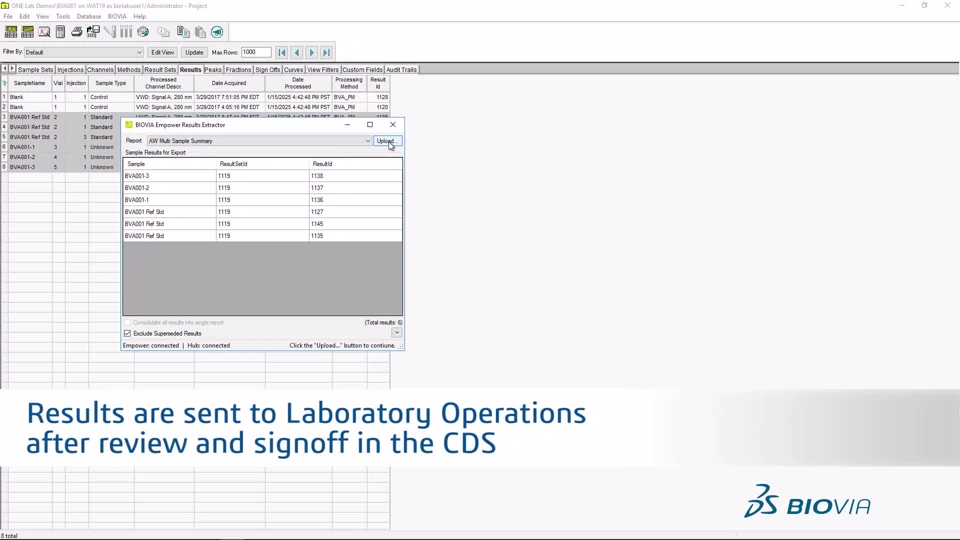Viewport: 960px width, 540px height.
Task: Click the Update button
Action: (194, 53)
